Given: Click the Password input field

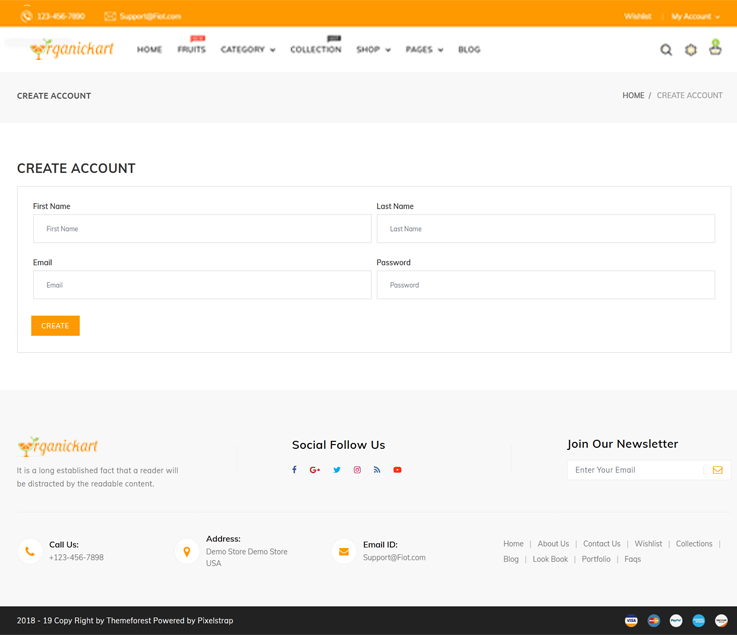Looking at the screenshot, I should point(545,285).
